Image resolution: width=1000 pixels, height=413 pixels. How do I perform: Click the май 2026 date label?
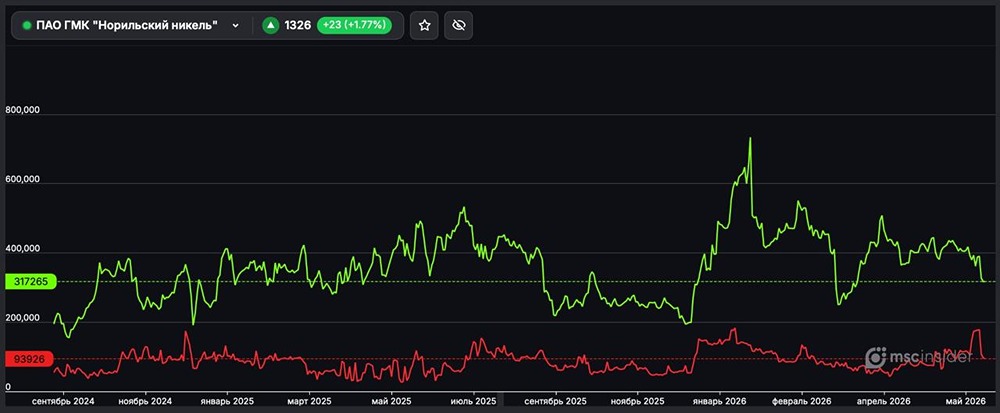(x=966, y=402)
